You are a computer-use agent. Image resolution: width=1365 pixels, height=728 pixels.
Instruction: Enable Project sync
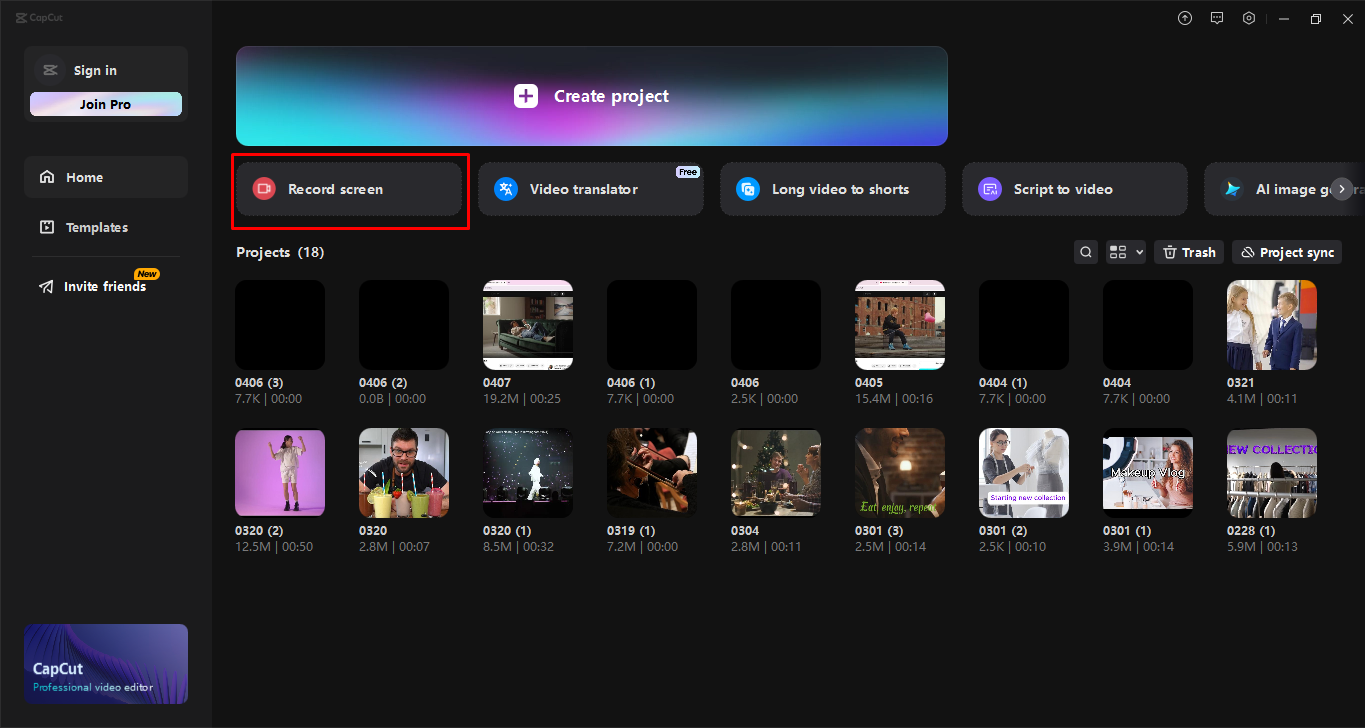(x=1286, y=251)
